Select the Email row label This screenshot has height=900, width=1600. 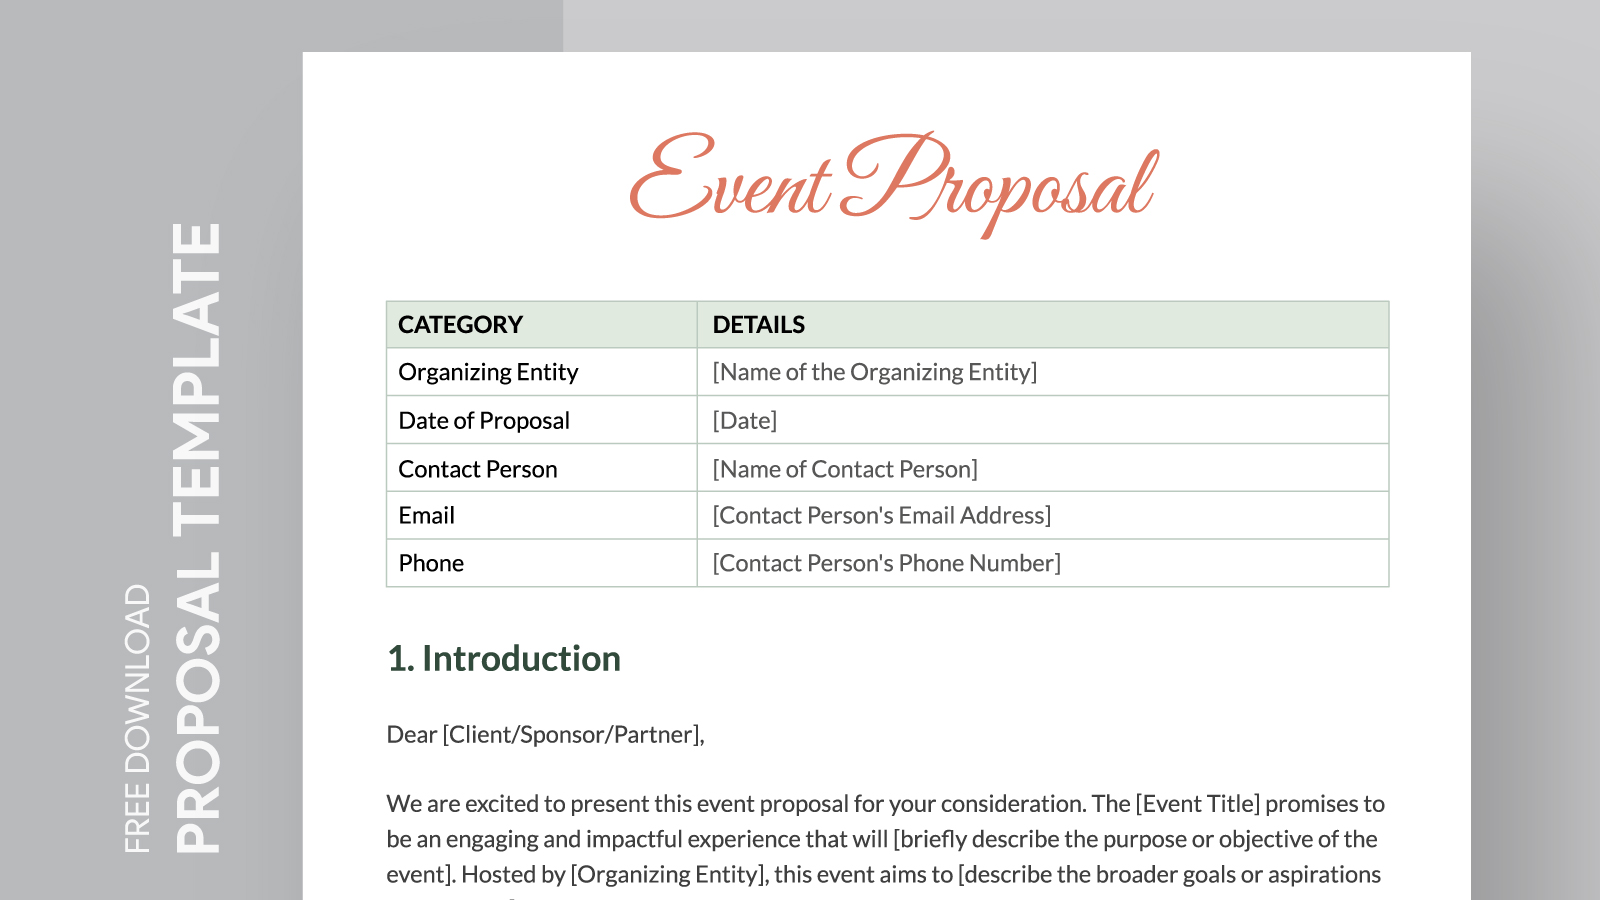click(x=426, y=516)
